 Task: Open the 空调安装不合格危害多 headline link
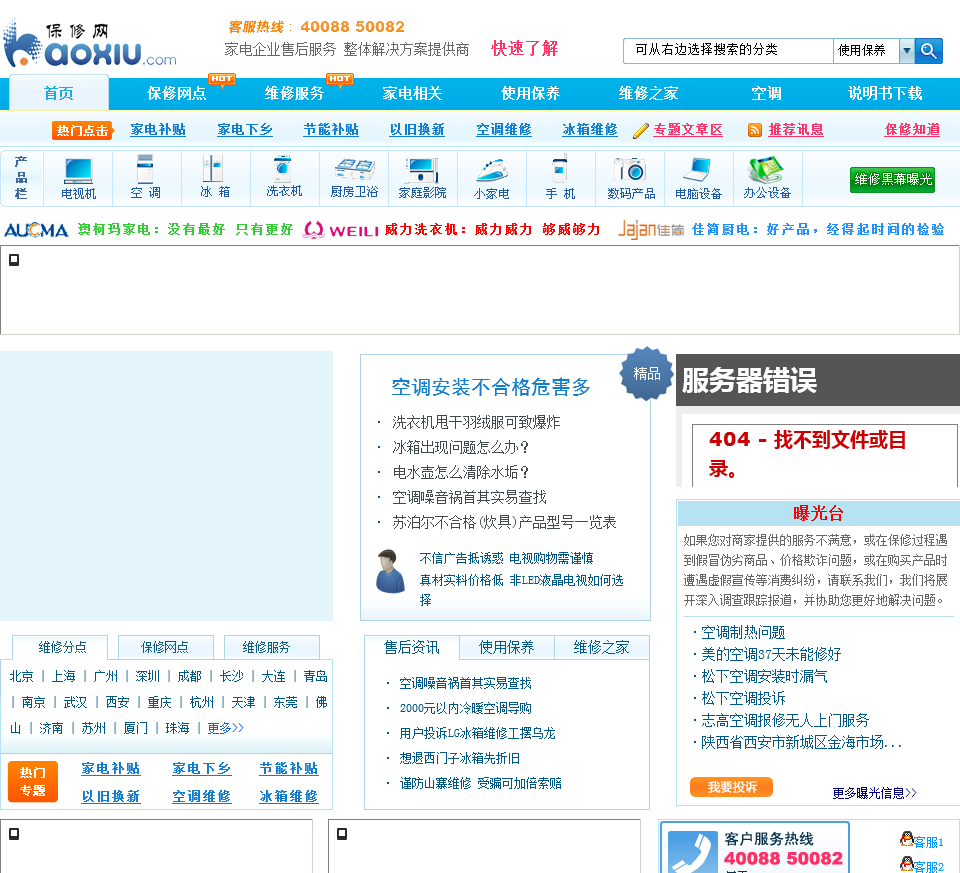tap(490, 387)
